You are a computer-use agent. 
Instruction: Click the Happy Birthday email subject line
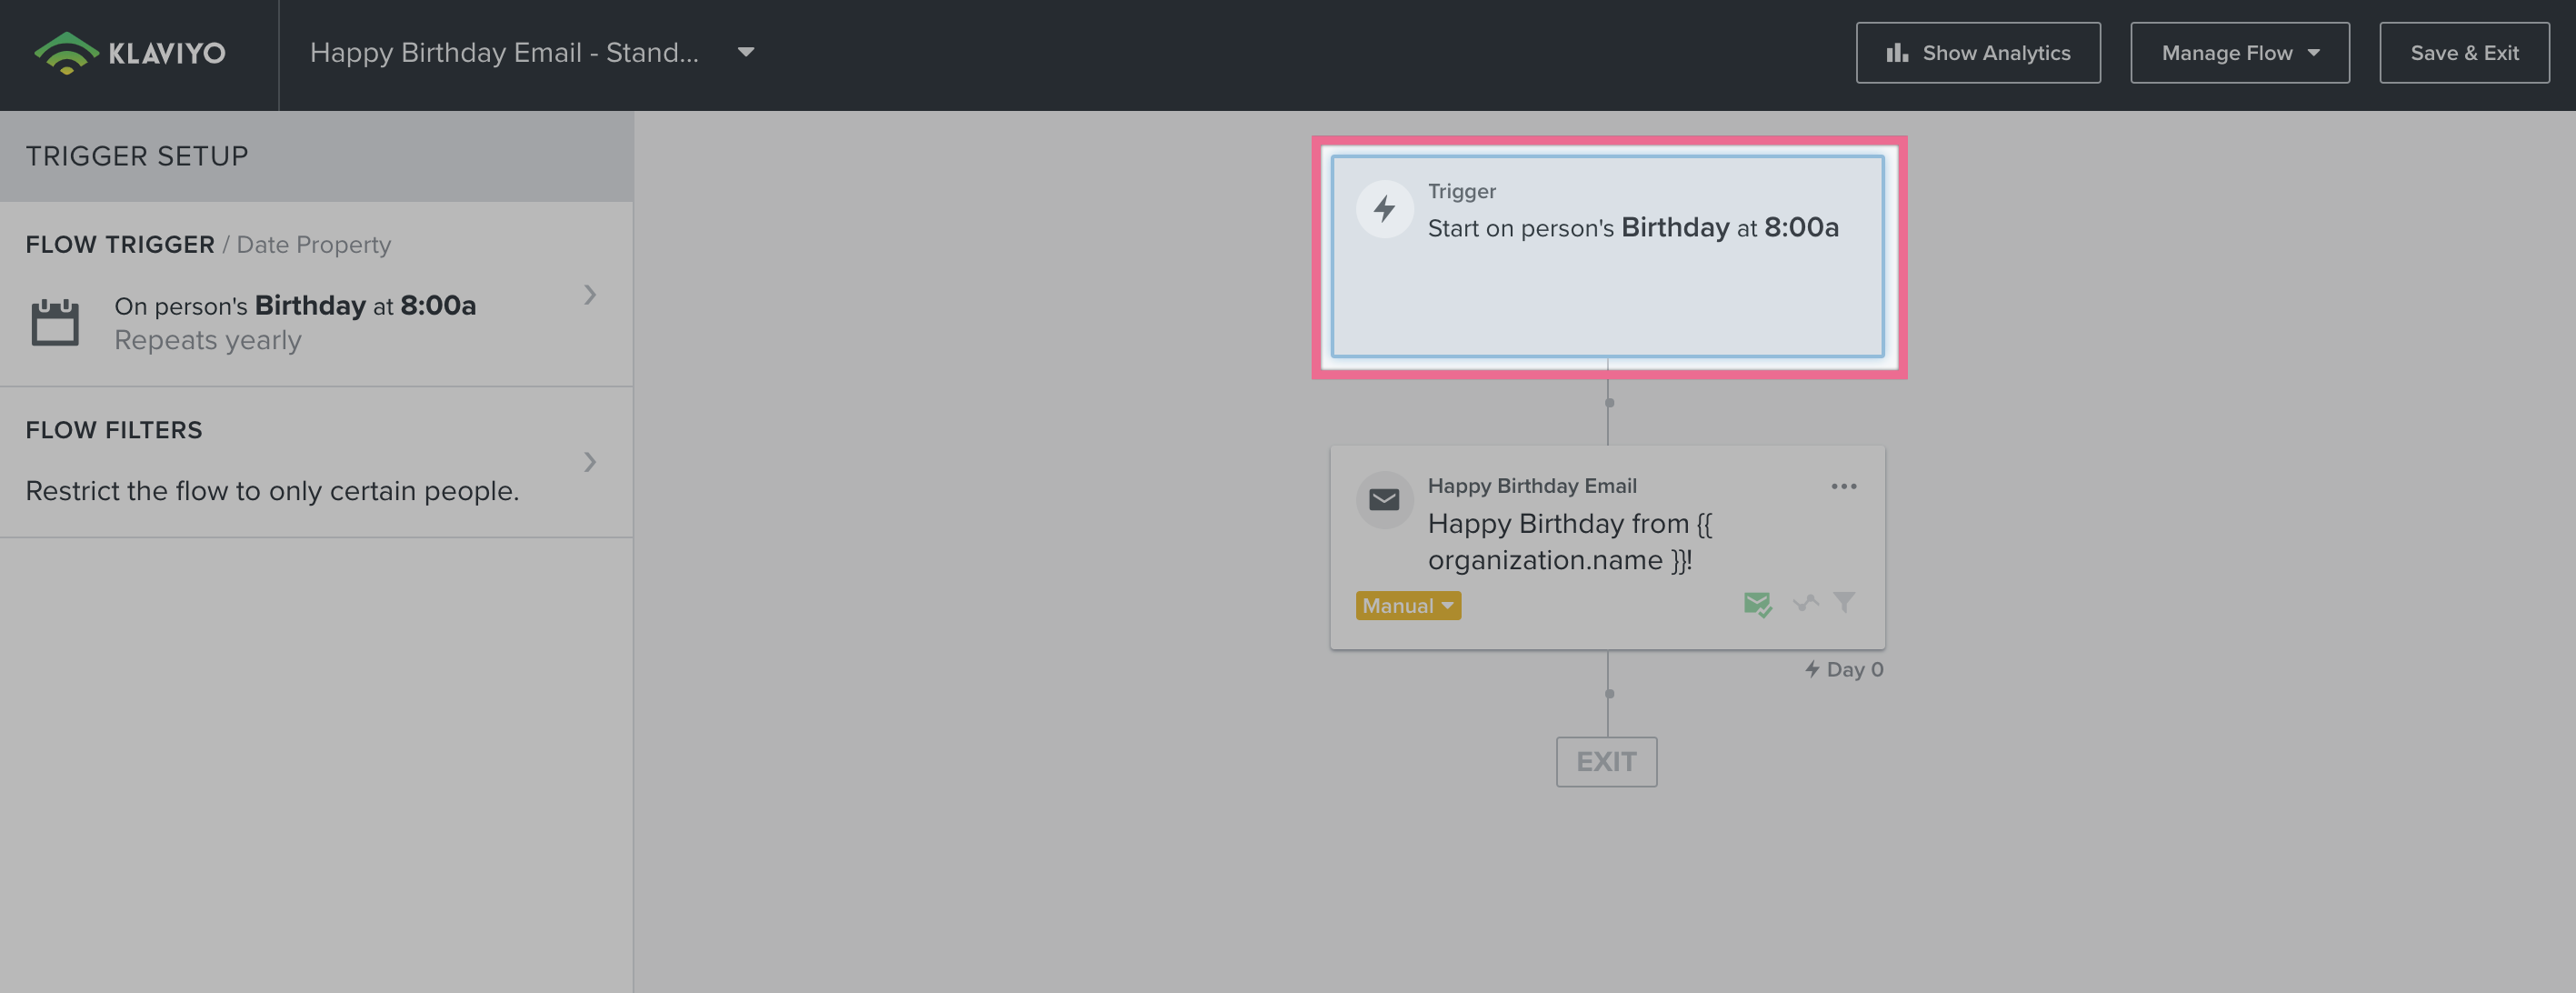(x=1569, y=542)
